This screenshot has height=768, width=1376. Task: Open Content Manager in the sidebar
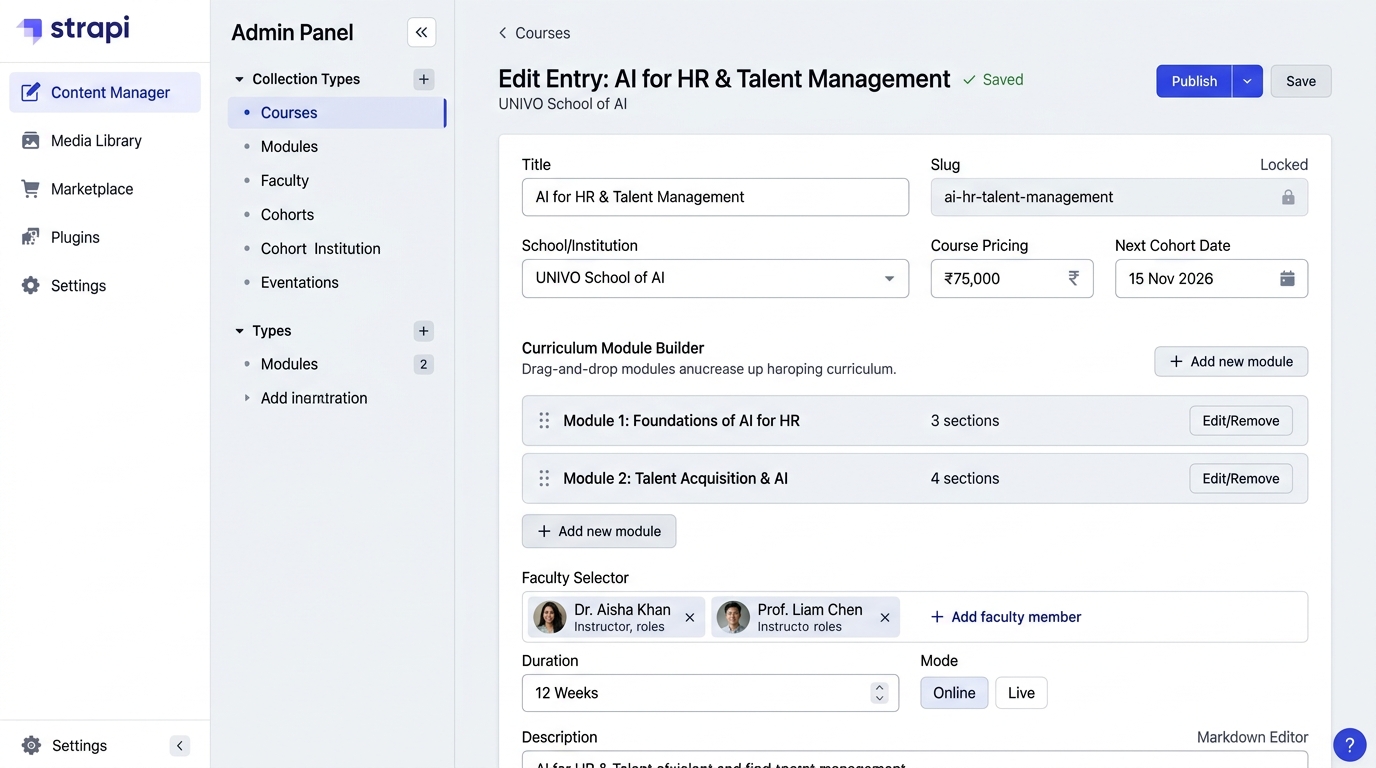point(105,93)
